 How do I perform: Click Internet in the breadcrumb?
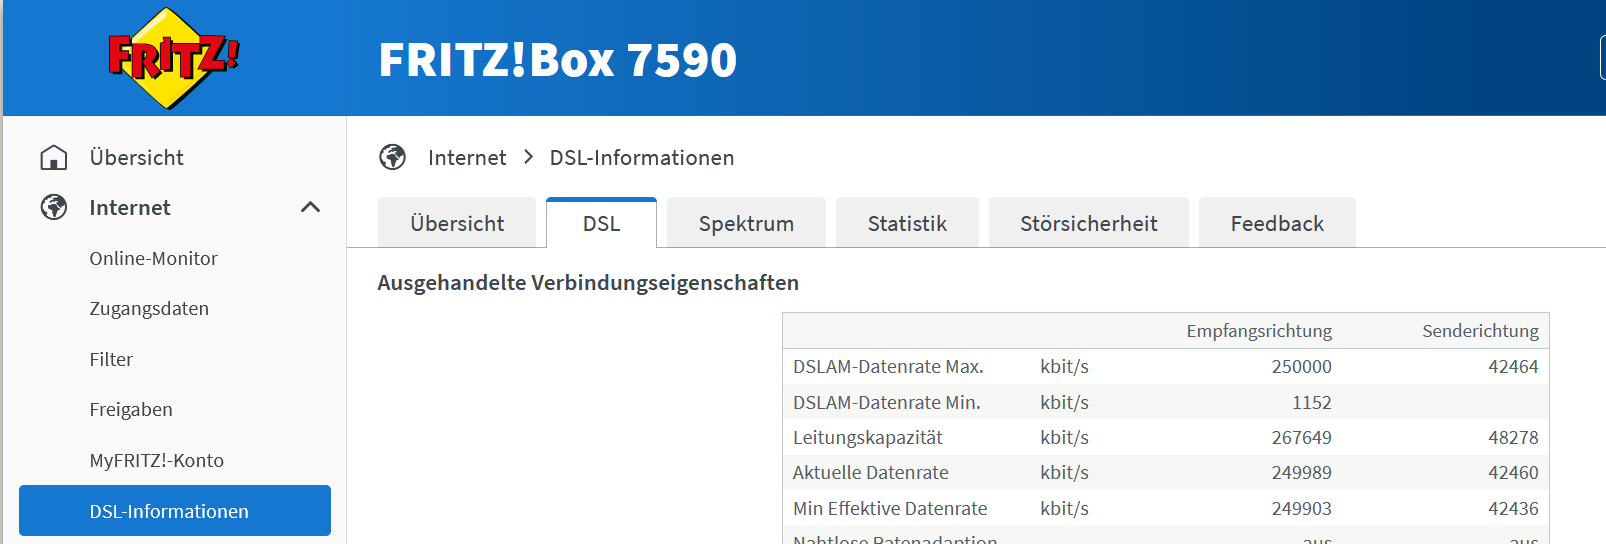(467, 158)
